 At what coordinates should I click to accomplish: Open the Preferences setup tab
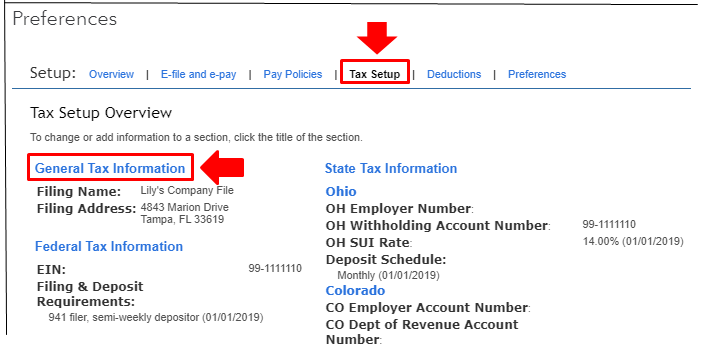537,74
